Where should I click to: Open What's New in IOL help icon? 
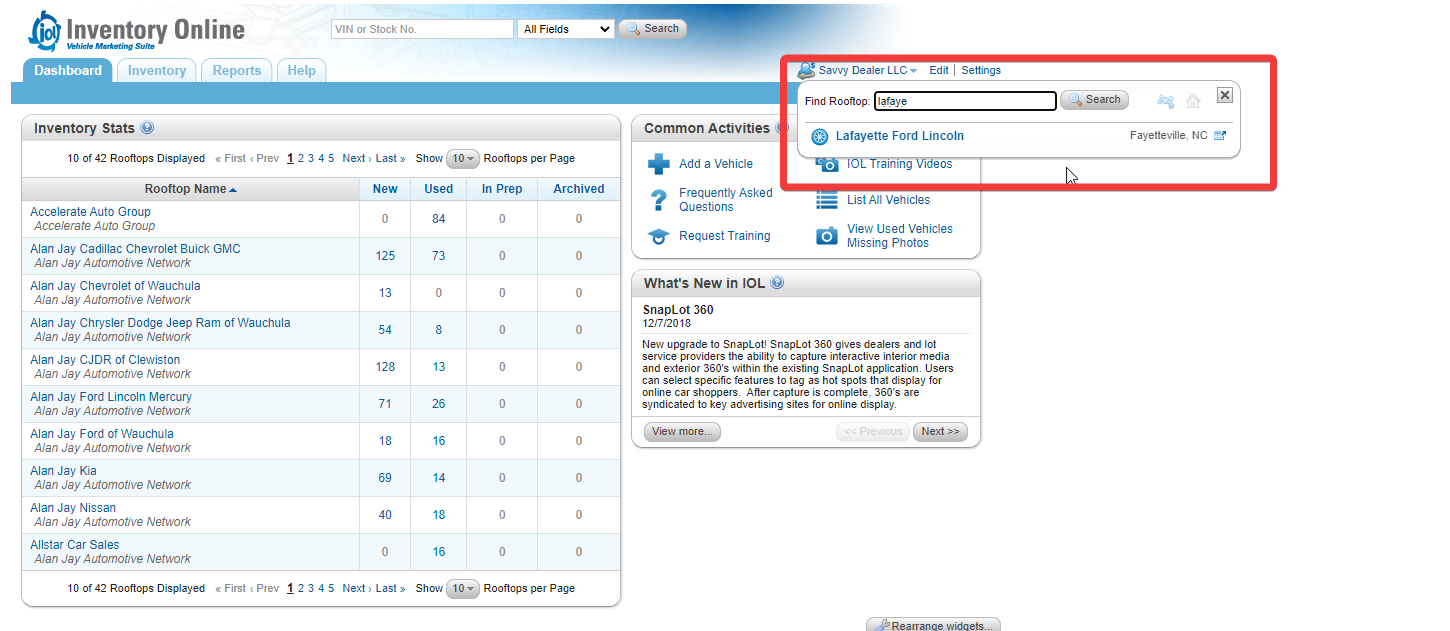pos(777,283)
